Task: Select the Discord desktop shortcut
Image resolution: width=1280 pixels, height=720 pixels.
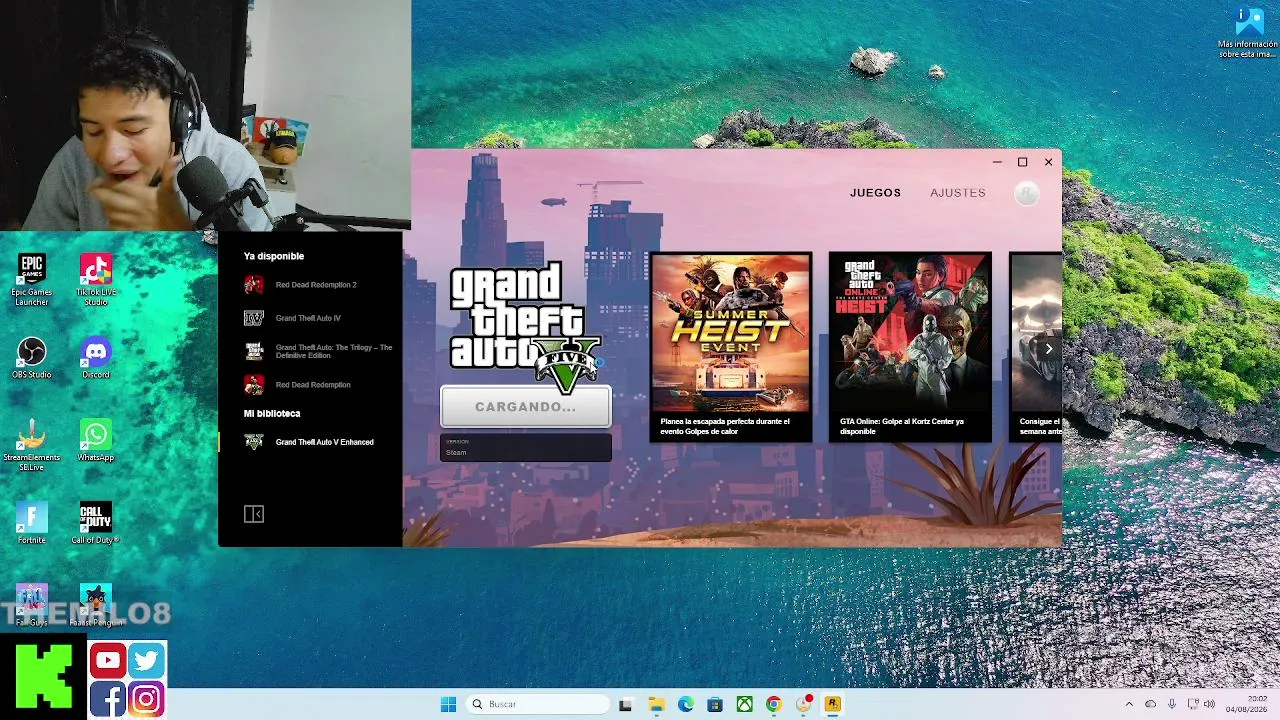Action: [x=96, y=358]
